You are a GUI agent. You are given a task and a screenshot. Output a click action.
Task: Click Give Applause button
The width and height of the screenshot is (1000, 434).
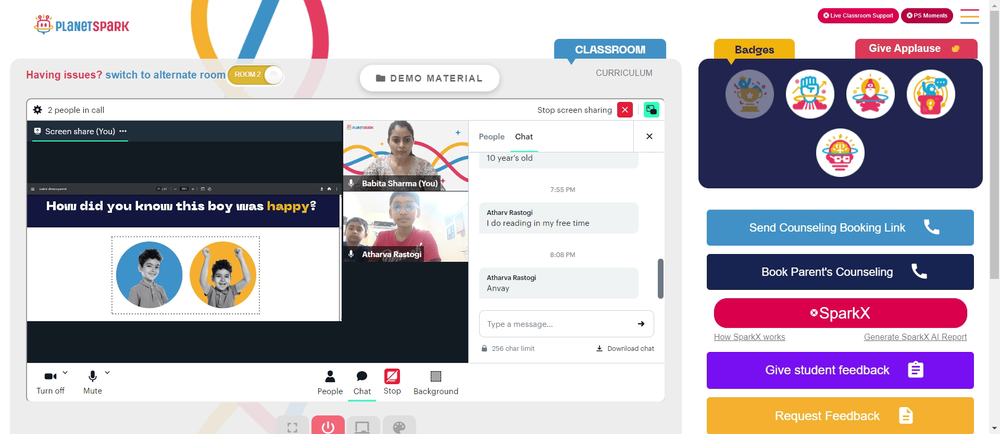(x=916, y=48)
